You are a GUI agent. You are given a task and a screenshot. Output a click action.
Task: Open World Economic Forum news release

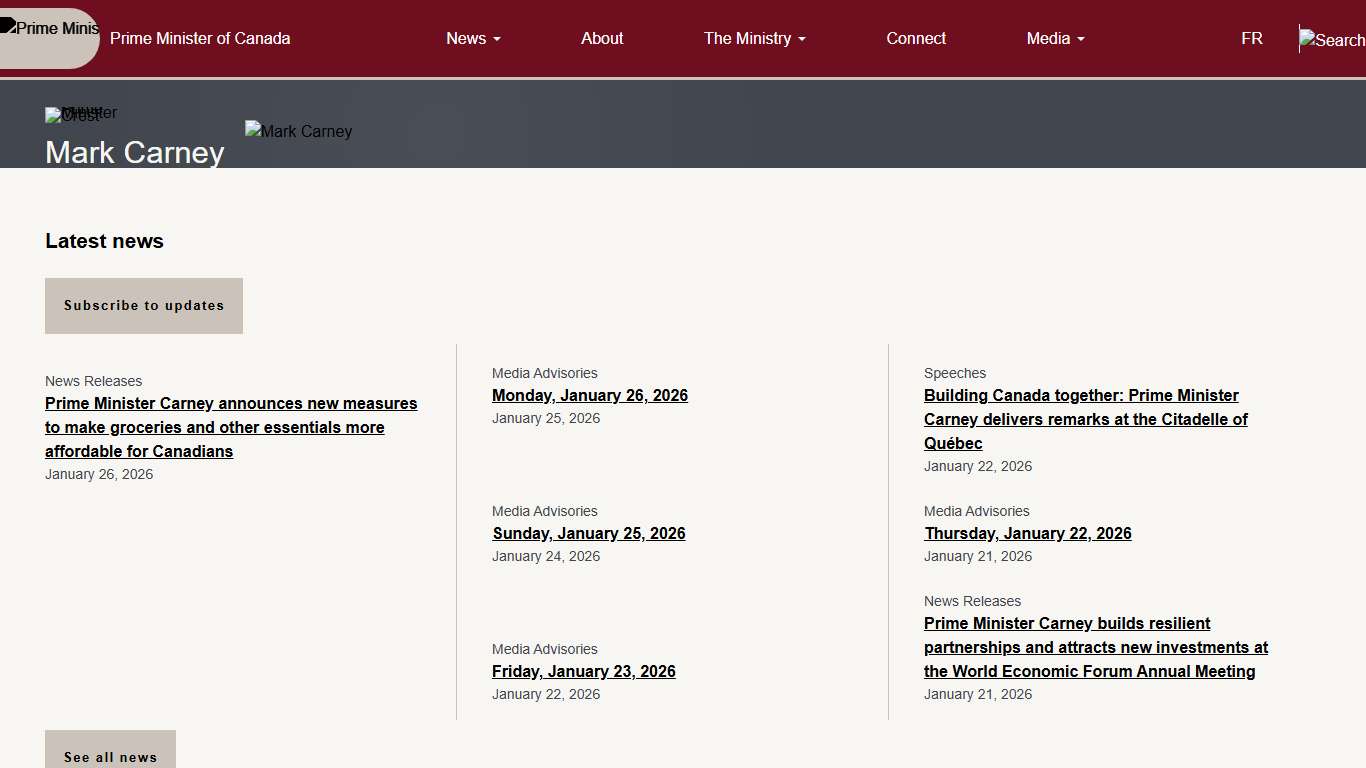coord(1095,647)
